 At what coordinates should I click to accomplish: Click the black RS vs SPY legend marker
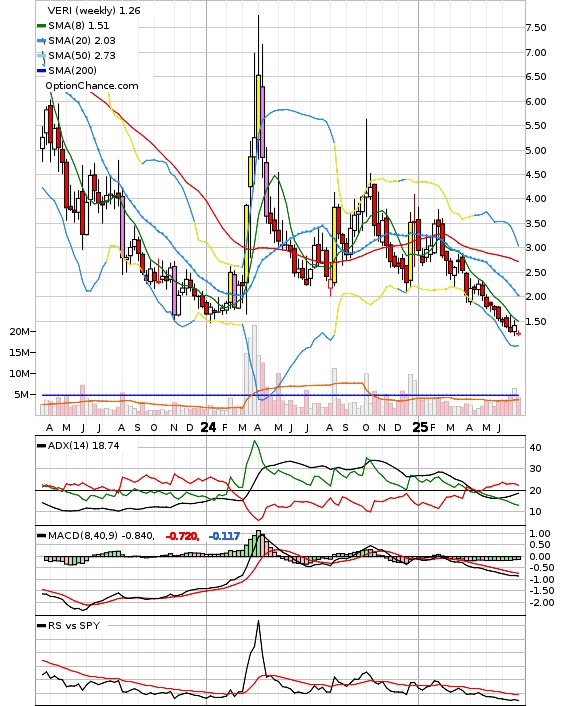[x=41, y=626]
